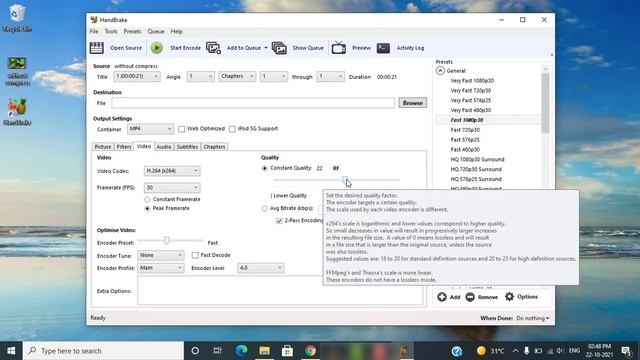Image resolution: width=640 pixels, height=360 pixels.
Task: Switch to the Picture tab
Action: tap(103, 147)
